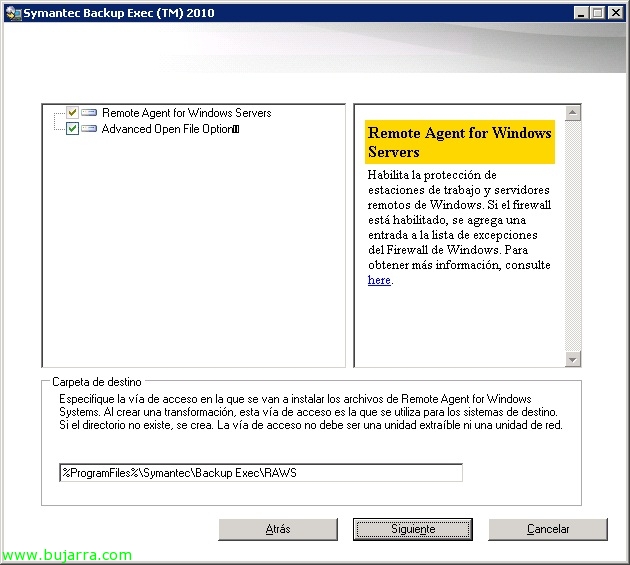Viewport: 630px width, 565px height.
Task: Click the description panel scrollbar track
Action: [573, 236]
